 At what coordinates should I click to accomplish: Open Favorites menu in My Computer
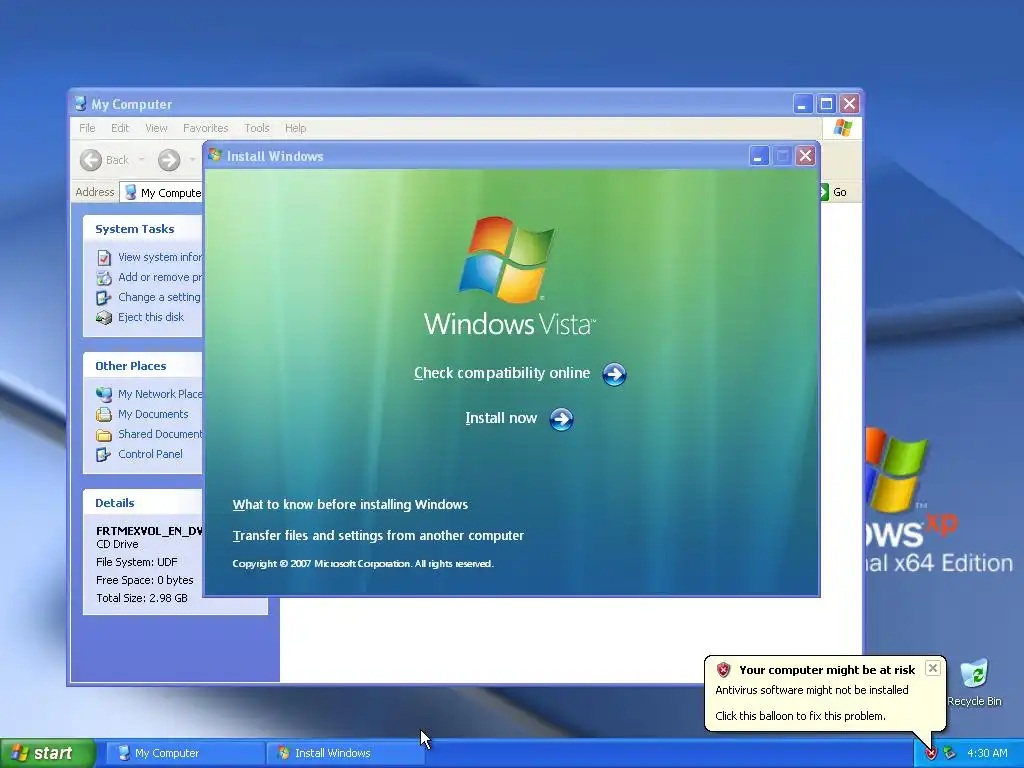pos(206,128)
